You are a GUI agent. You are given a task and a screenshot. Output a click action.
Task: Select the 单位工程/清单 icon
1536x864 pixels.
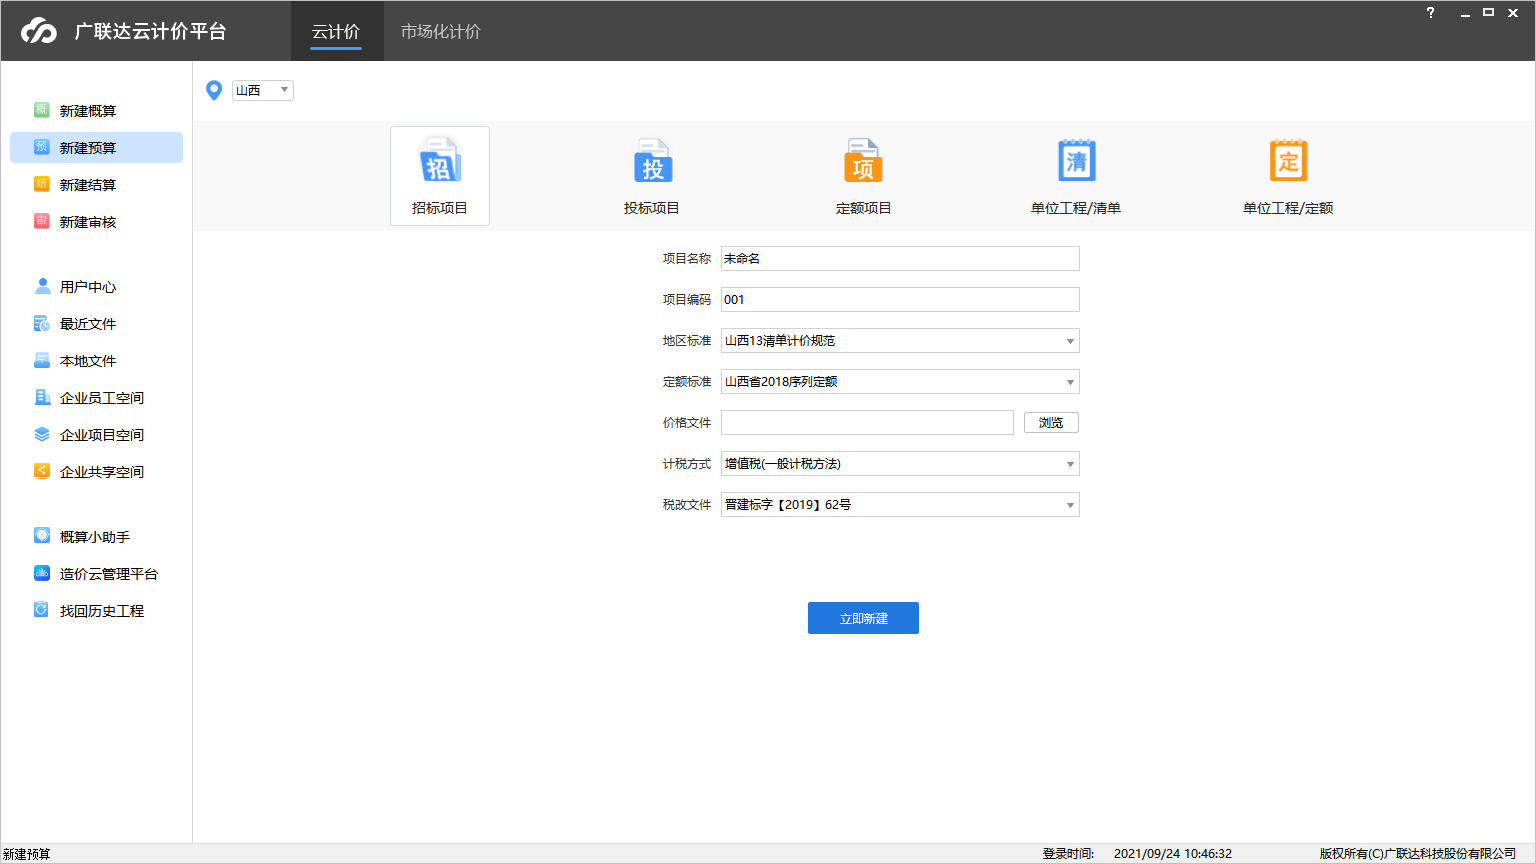(x=1077, y=160)
